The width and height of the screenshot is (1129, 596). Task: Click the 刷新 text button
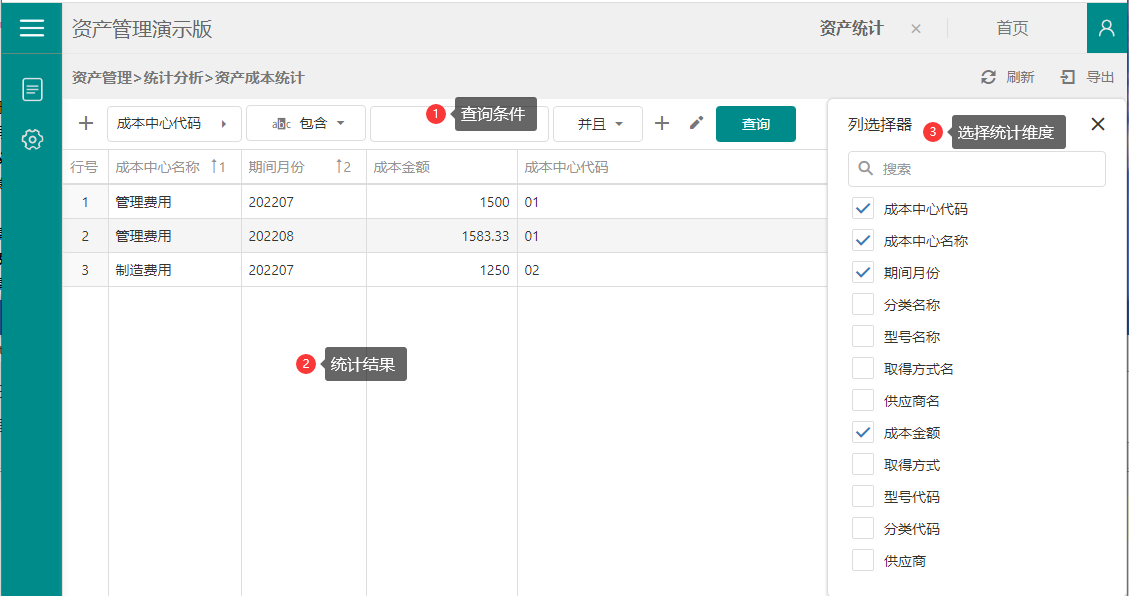click(x=1020, y=77)
